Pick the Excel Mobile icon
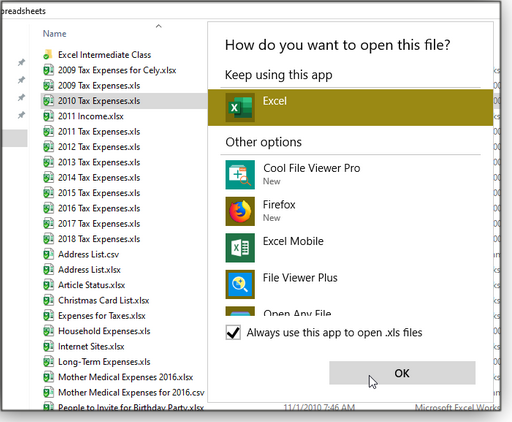 click(240, 248)
